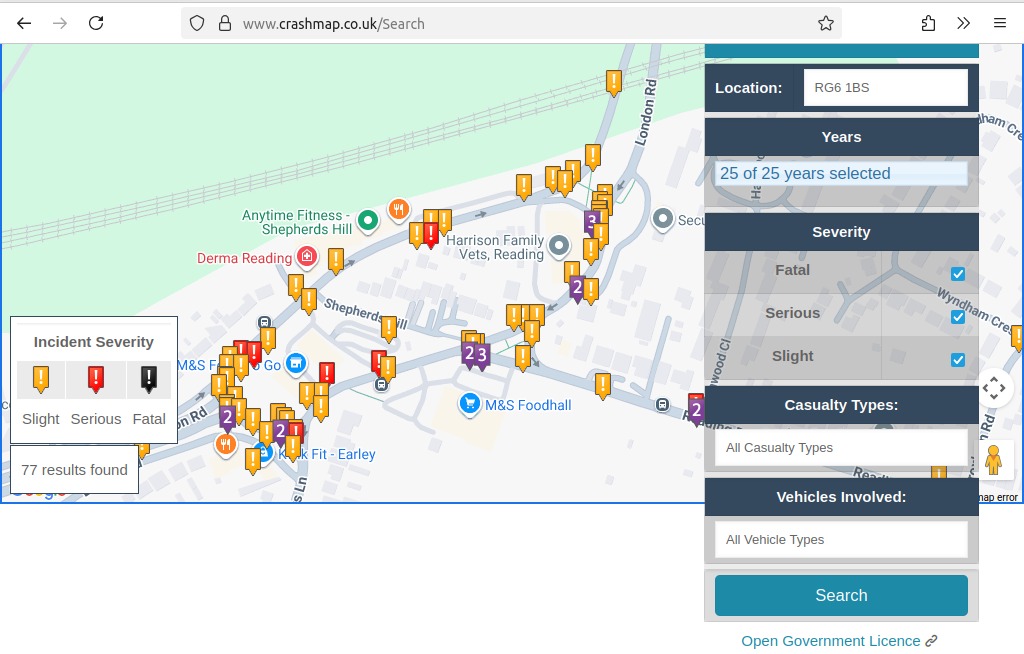1024x654 pixels.
Task: Open the 25 of 25 years selector
Action: coord(841,174)
